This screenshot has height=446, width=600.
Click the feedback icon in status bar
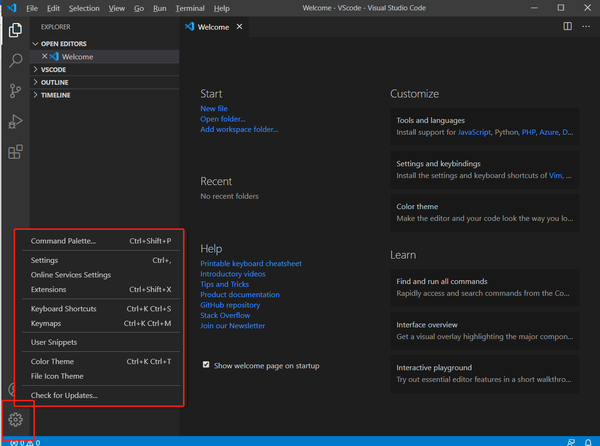click(571, 442)
